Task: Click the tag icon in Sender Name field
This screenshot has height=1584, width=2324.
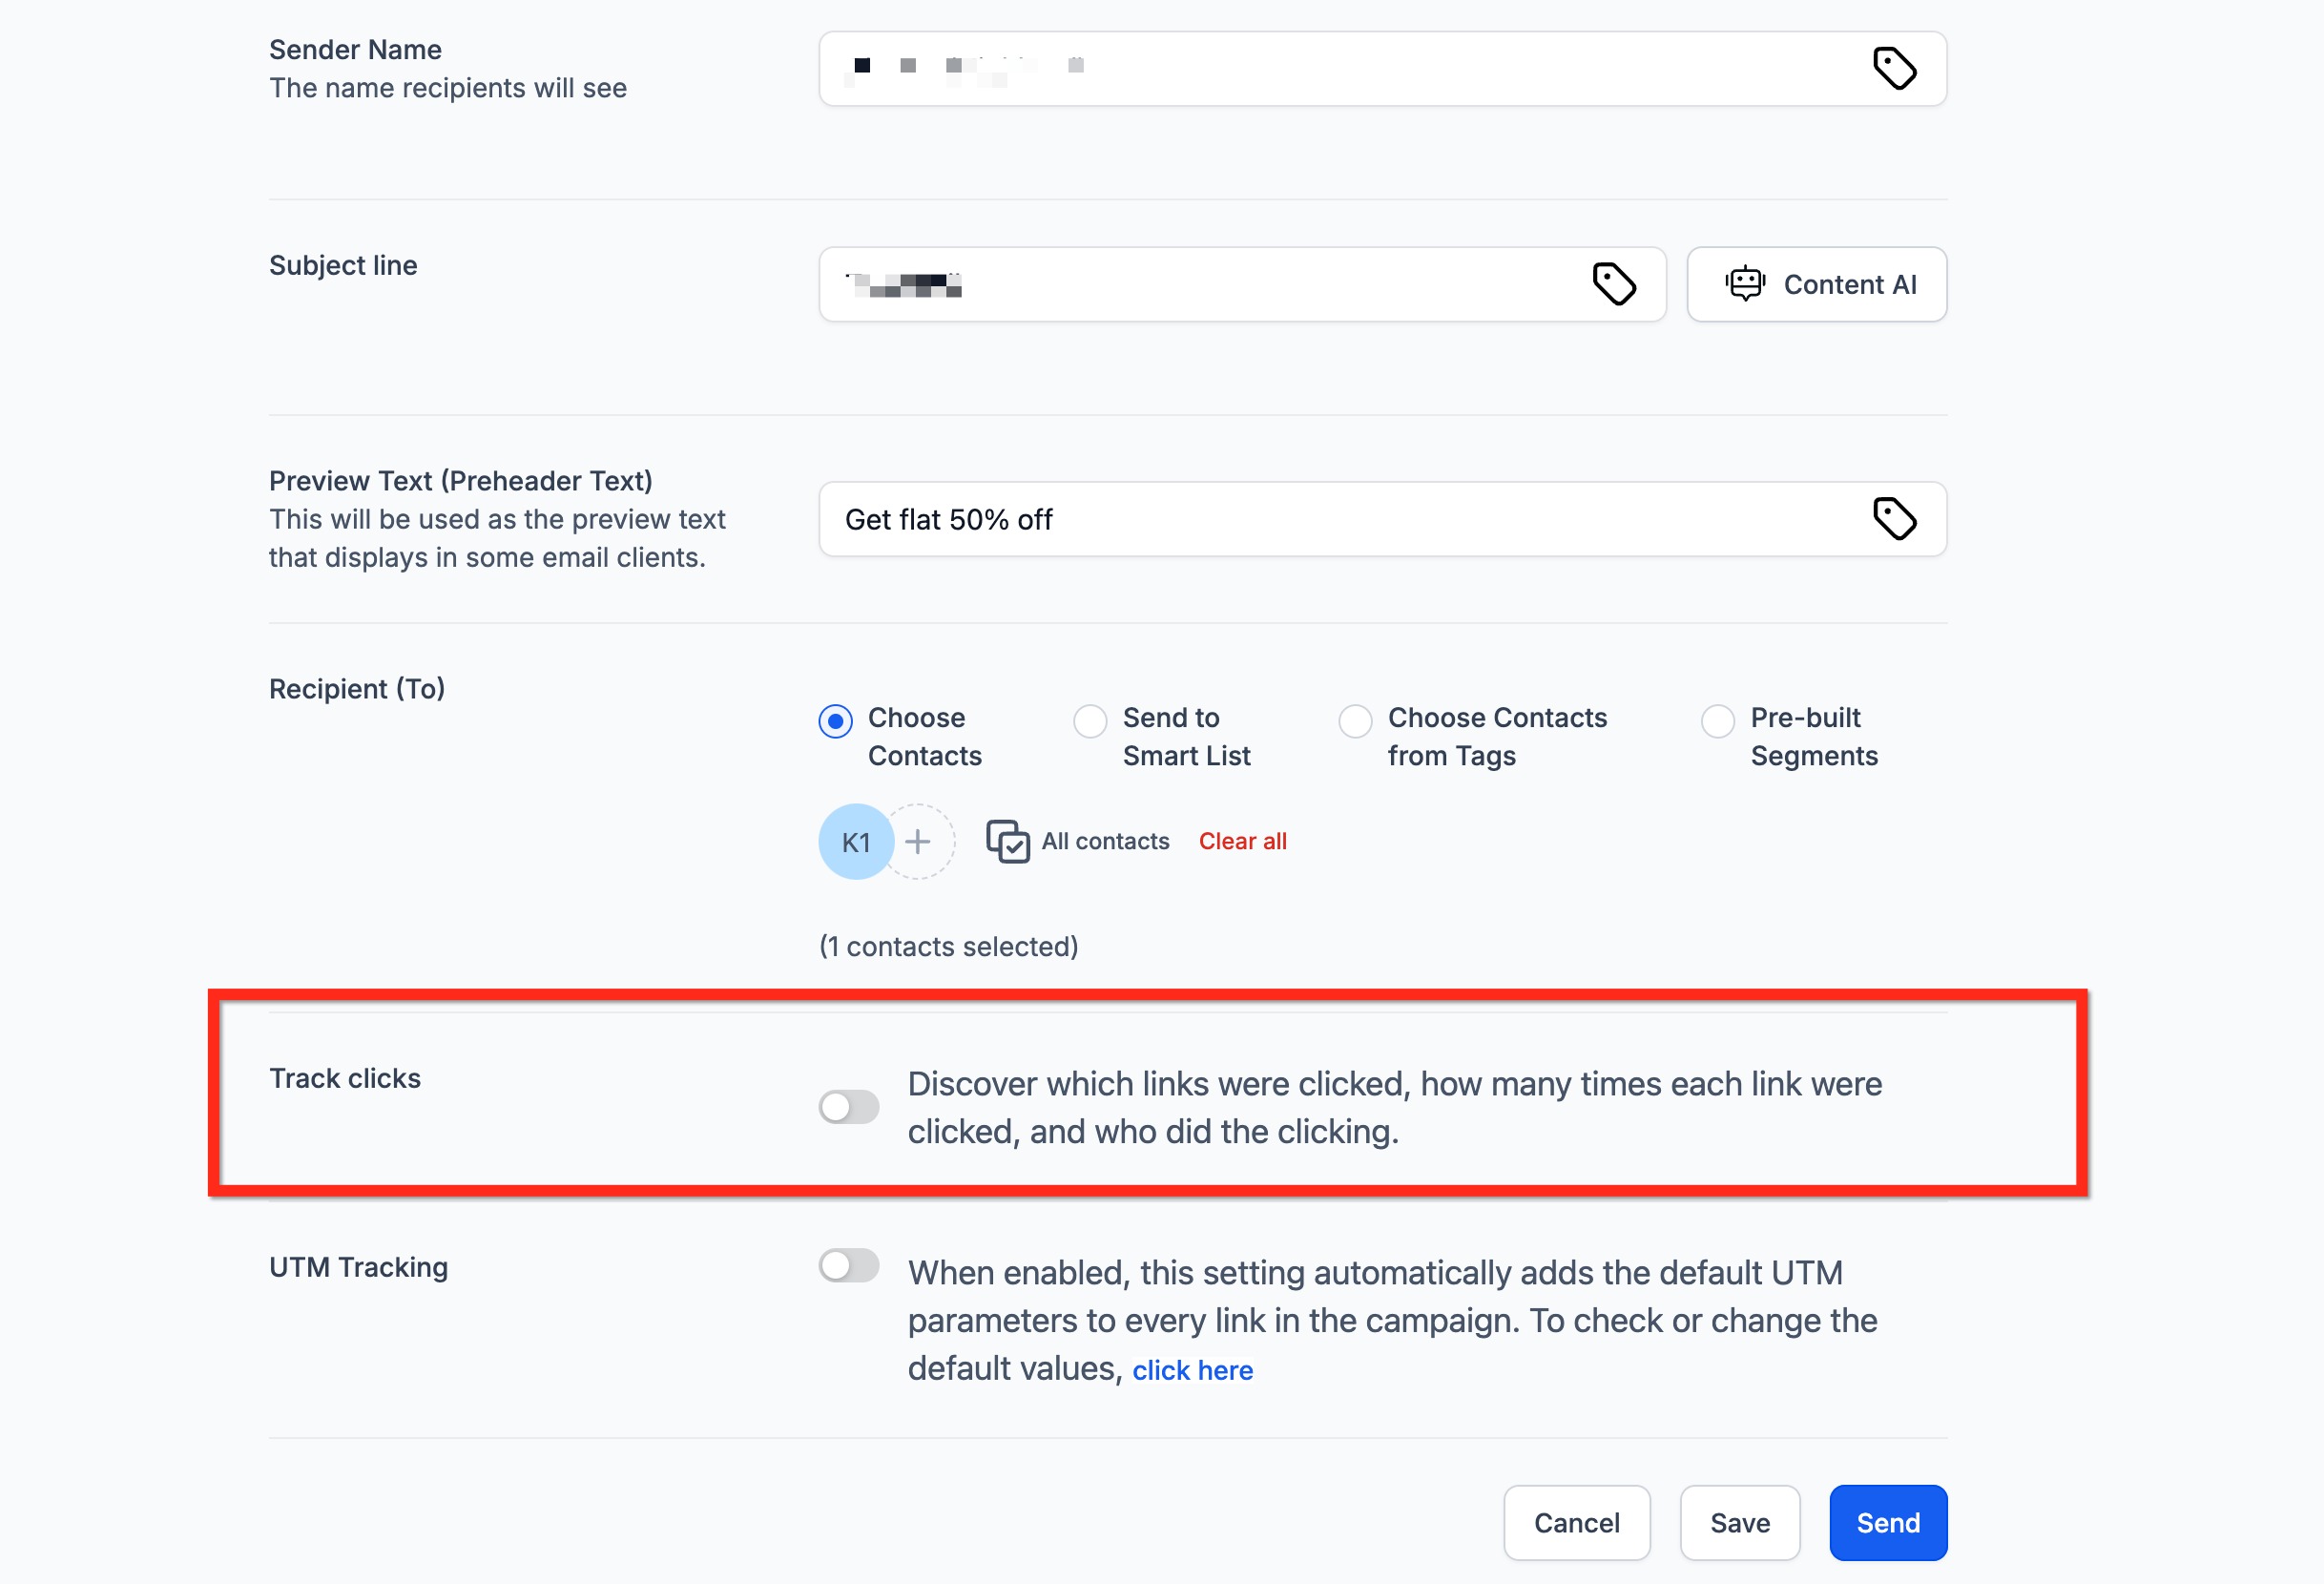Action: tap(1894, 69)
